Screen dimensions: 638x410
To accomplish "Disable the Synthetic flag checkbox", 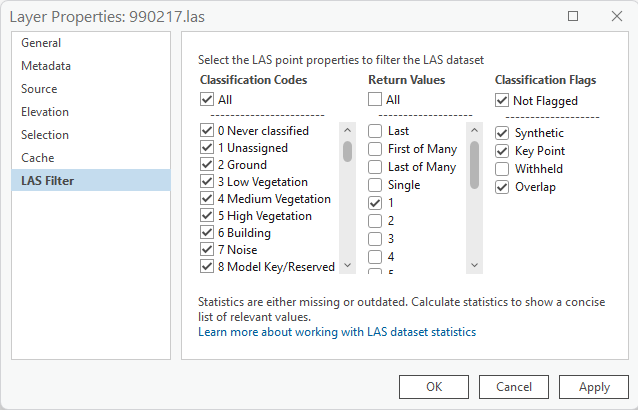I will 502,133.
